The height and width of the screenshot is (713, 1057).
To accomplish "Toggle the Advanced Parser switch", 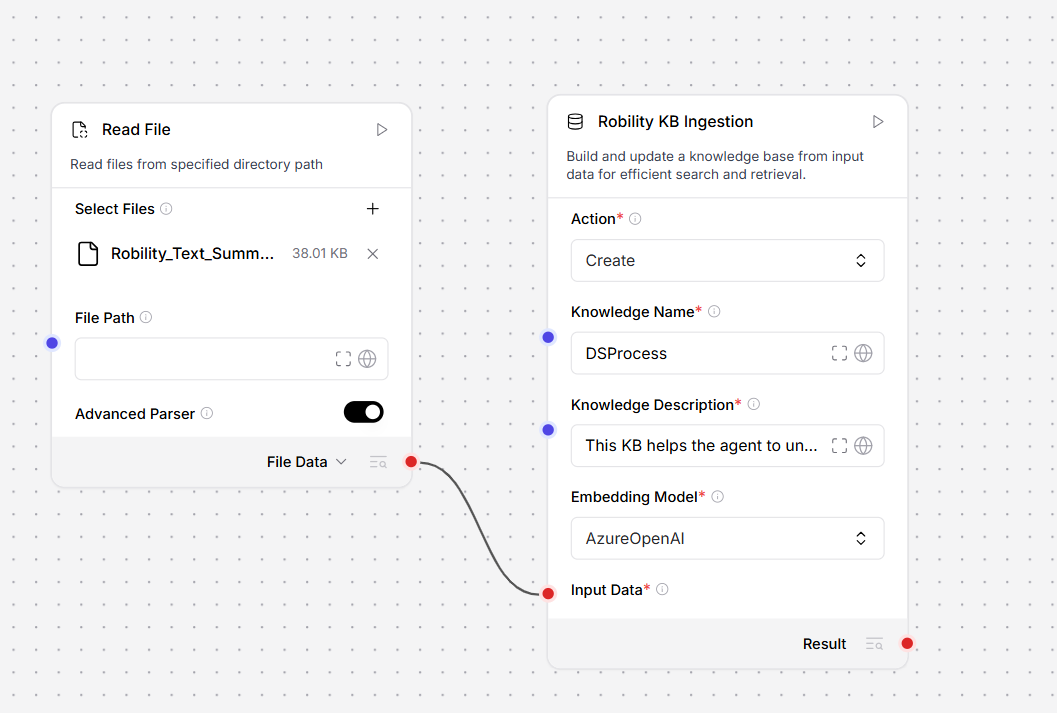I will click(363, 412).
